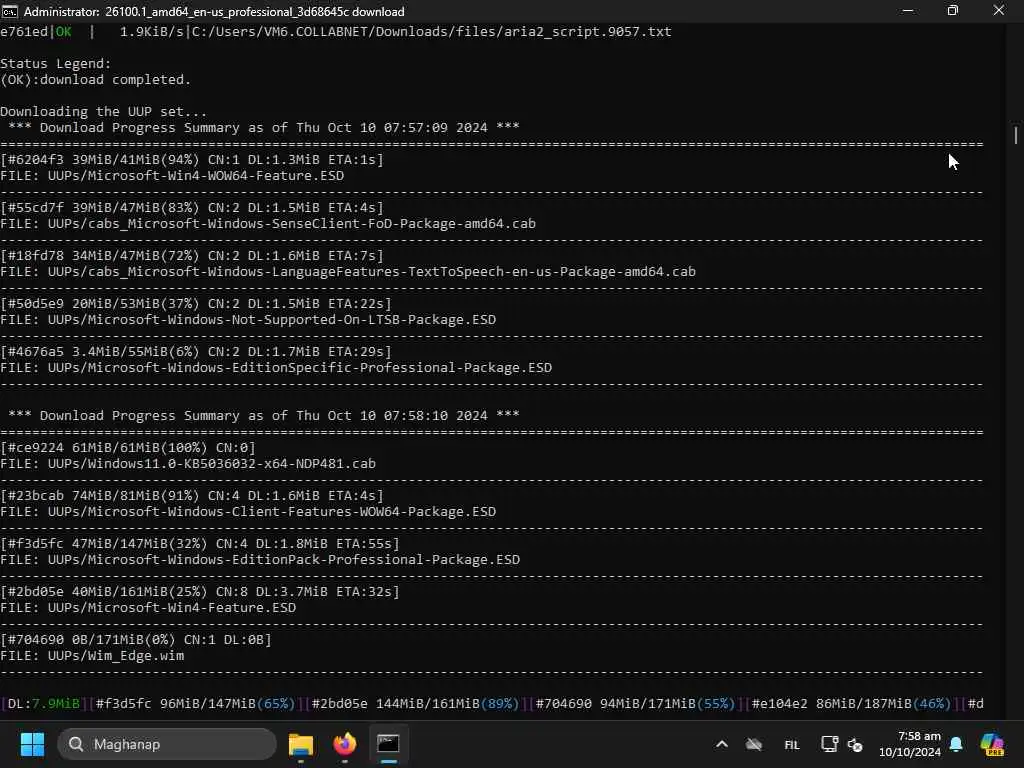Click the '#2bd05e 40MiB/161MiB(25%)' progress line

(x=200, y=592)
